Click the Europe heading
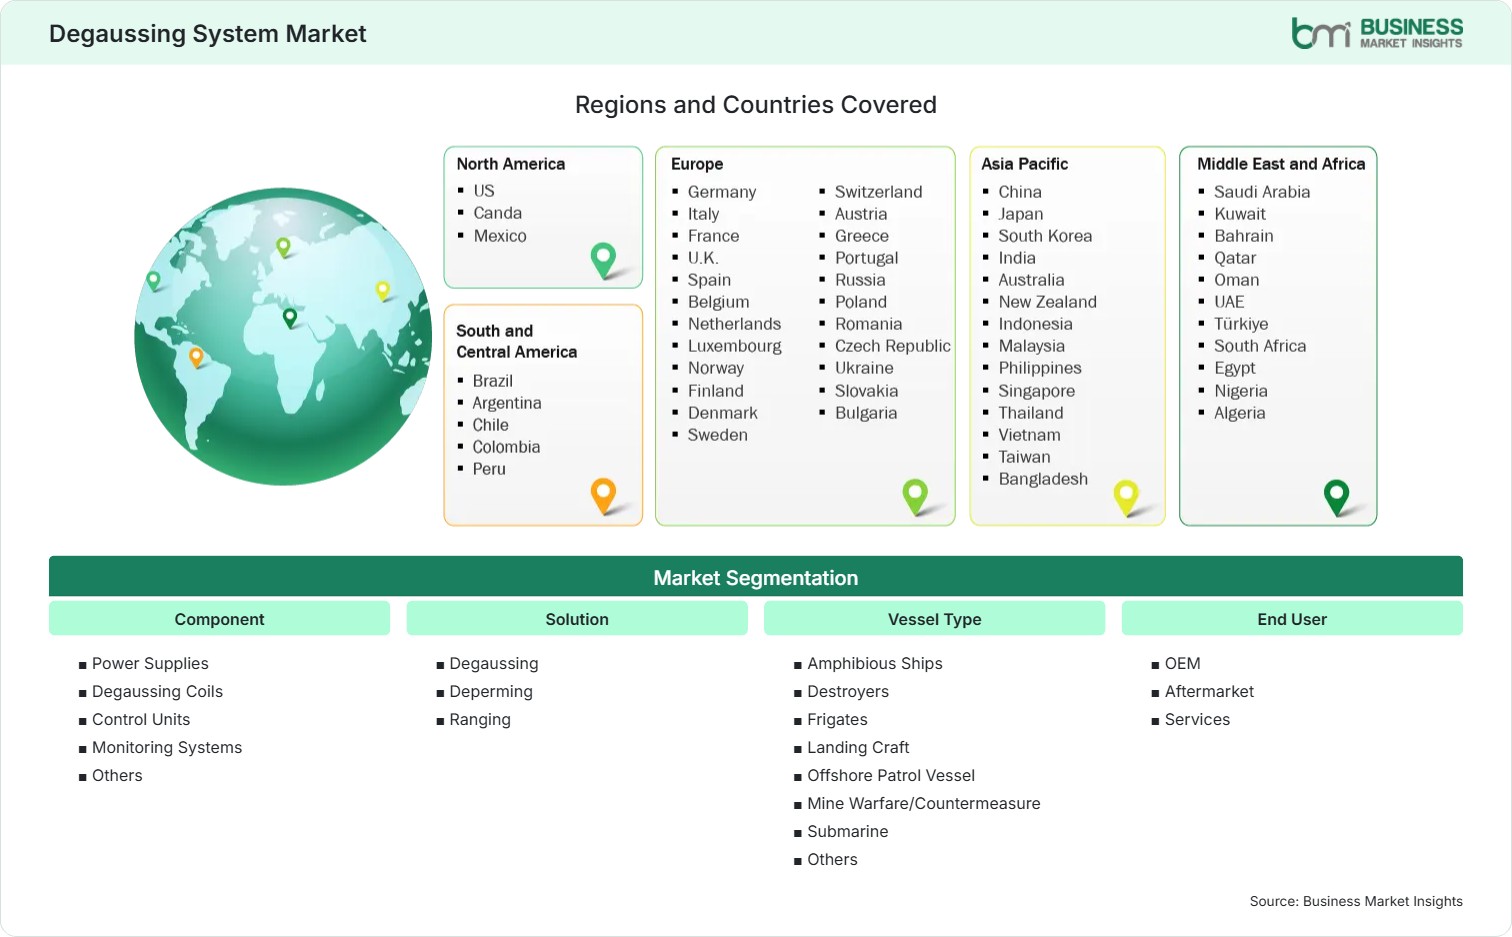This screenshot has width=1512, height=937. (x=697, y=164)
